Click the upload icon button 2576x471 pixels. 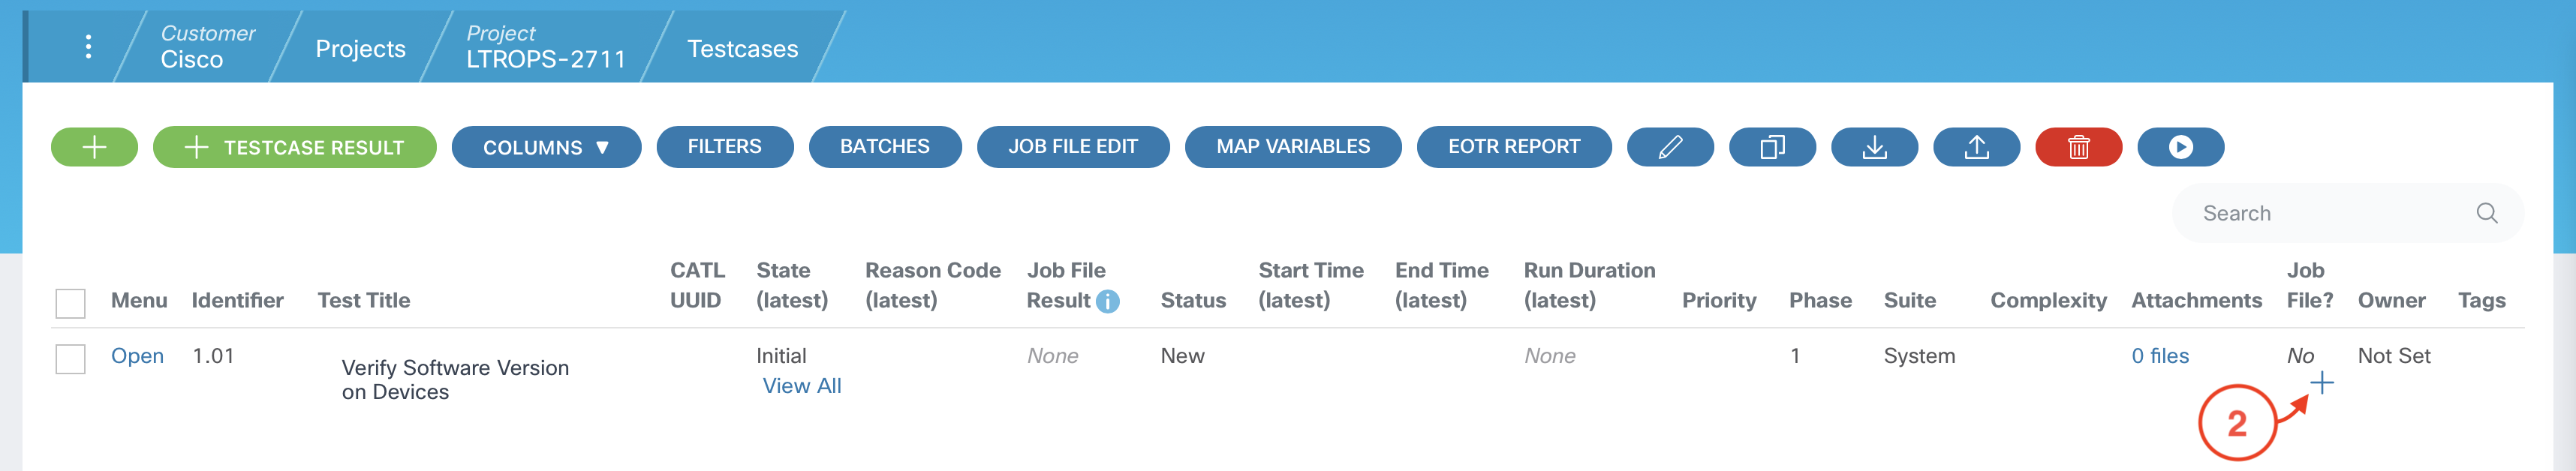tap(1976, 148)
